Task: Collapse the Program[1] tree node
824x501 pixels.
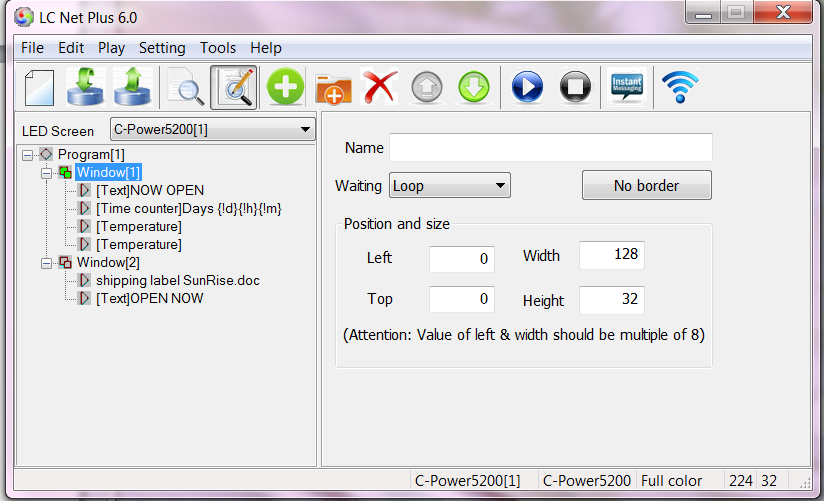Action: coord(27,155)
